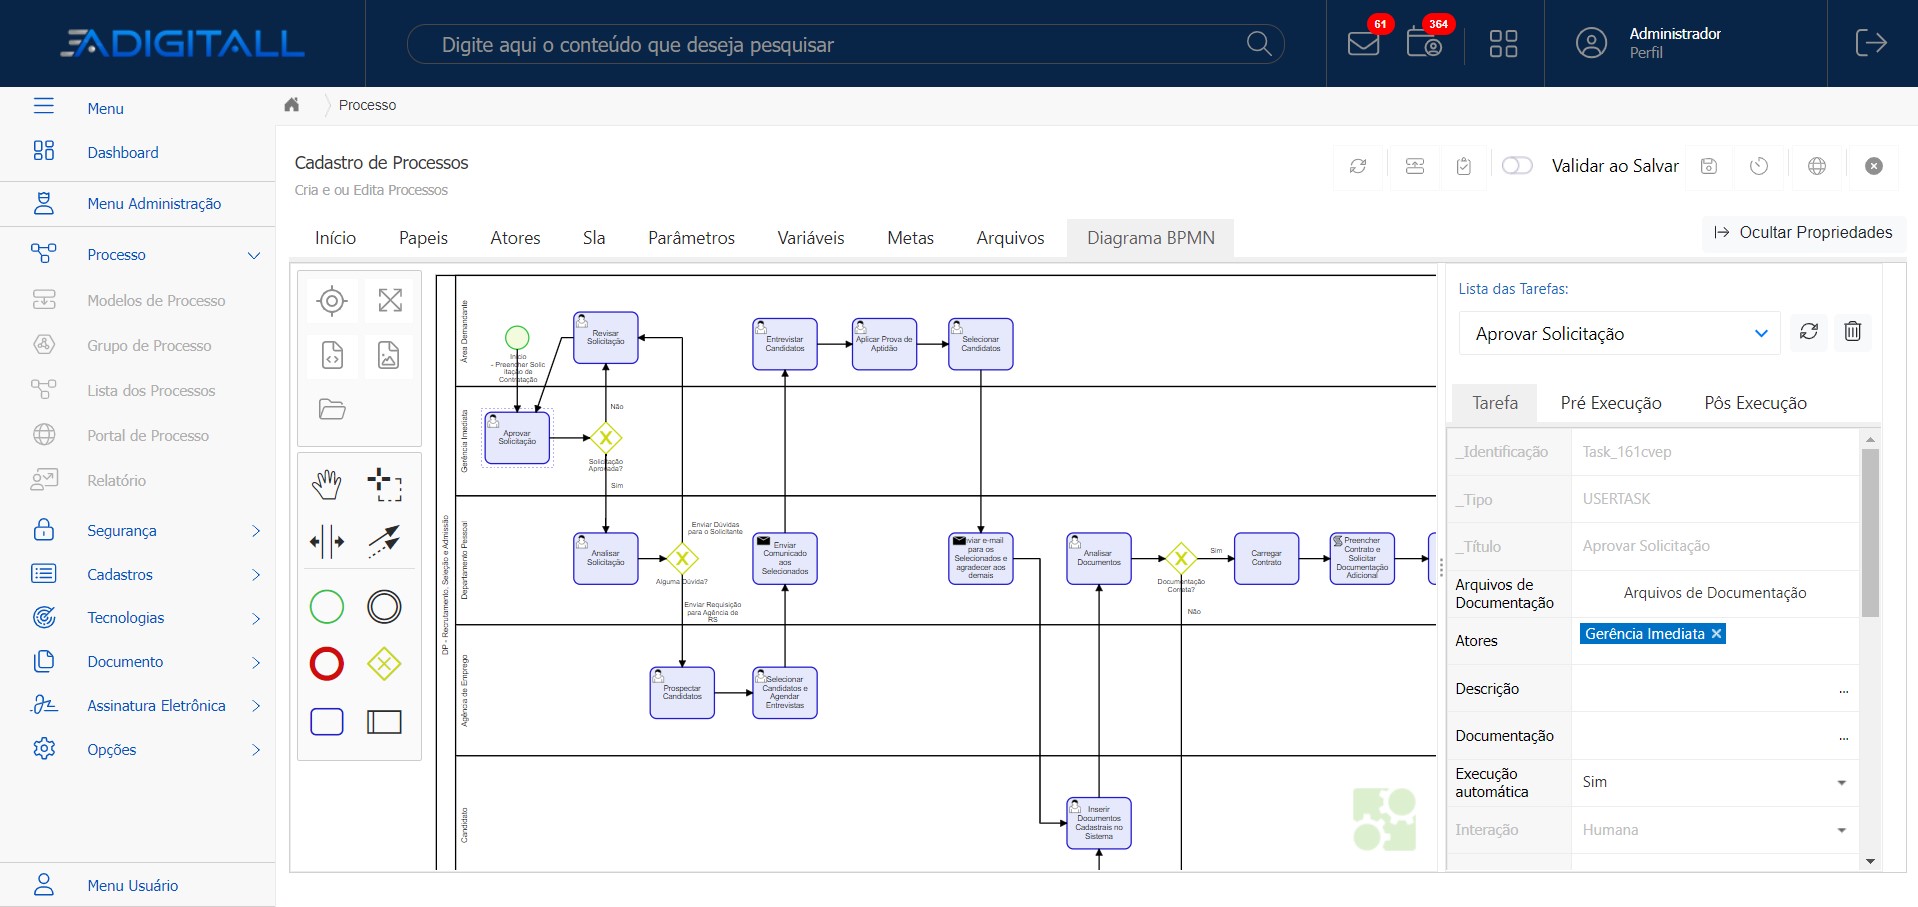This screenshot has width=1918, height=907.
Task: Toggle Validar ao Salvar switch
Action: 1517,166
